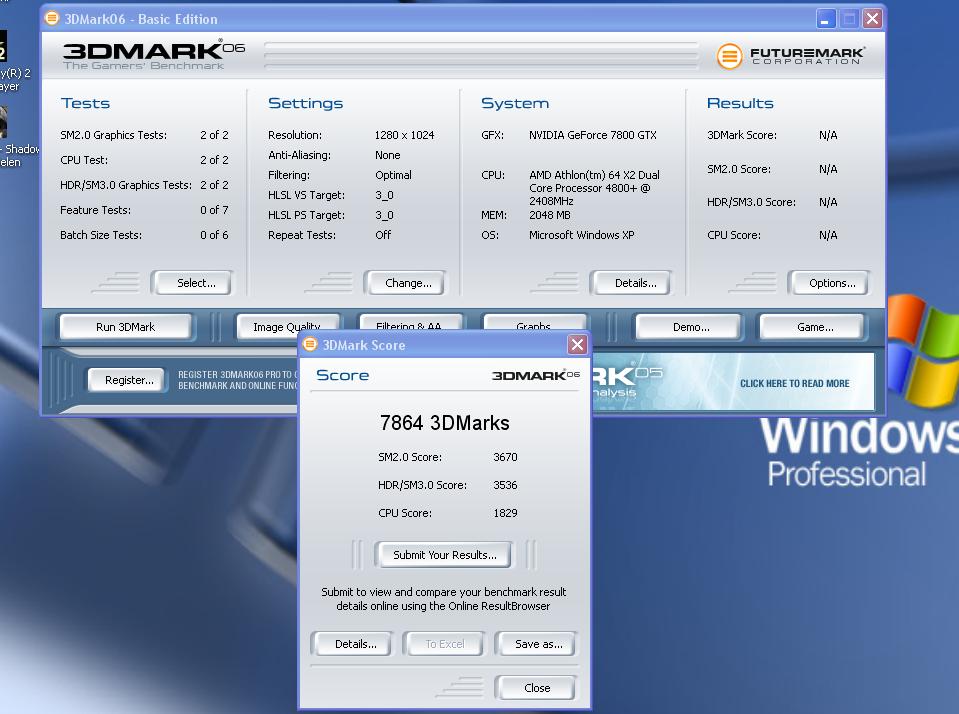The height and width of the screenshot is (714, 959).
Task: Close the 3DMark Score dialog with X
Action: [577, 344]
